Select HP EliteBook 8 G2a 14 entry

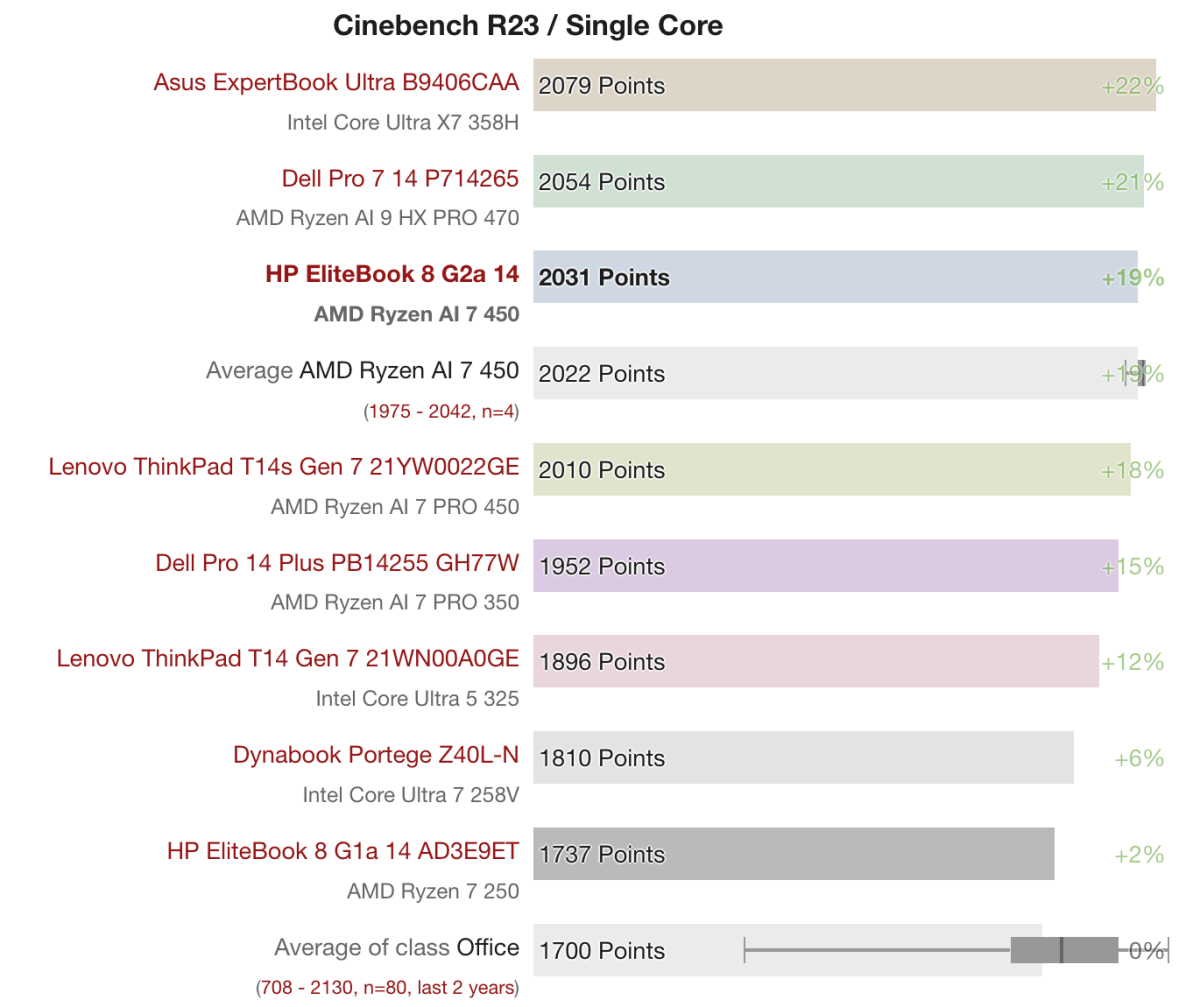pyautogui.click(x=392, y=275)
